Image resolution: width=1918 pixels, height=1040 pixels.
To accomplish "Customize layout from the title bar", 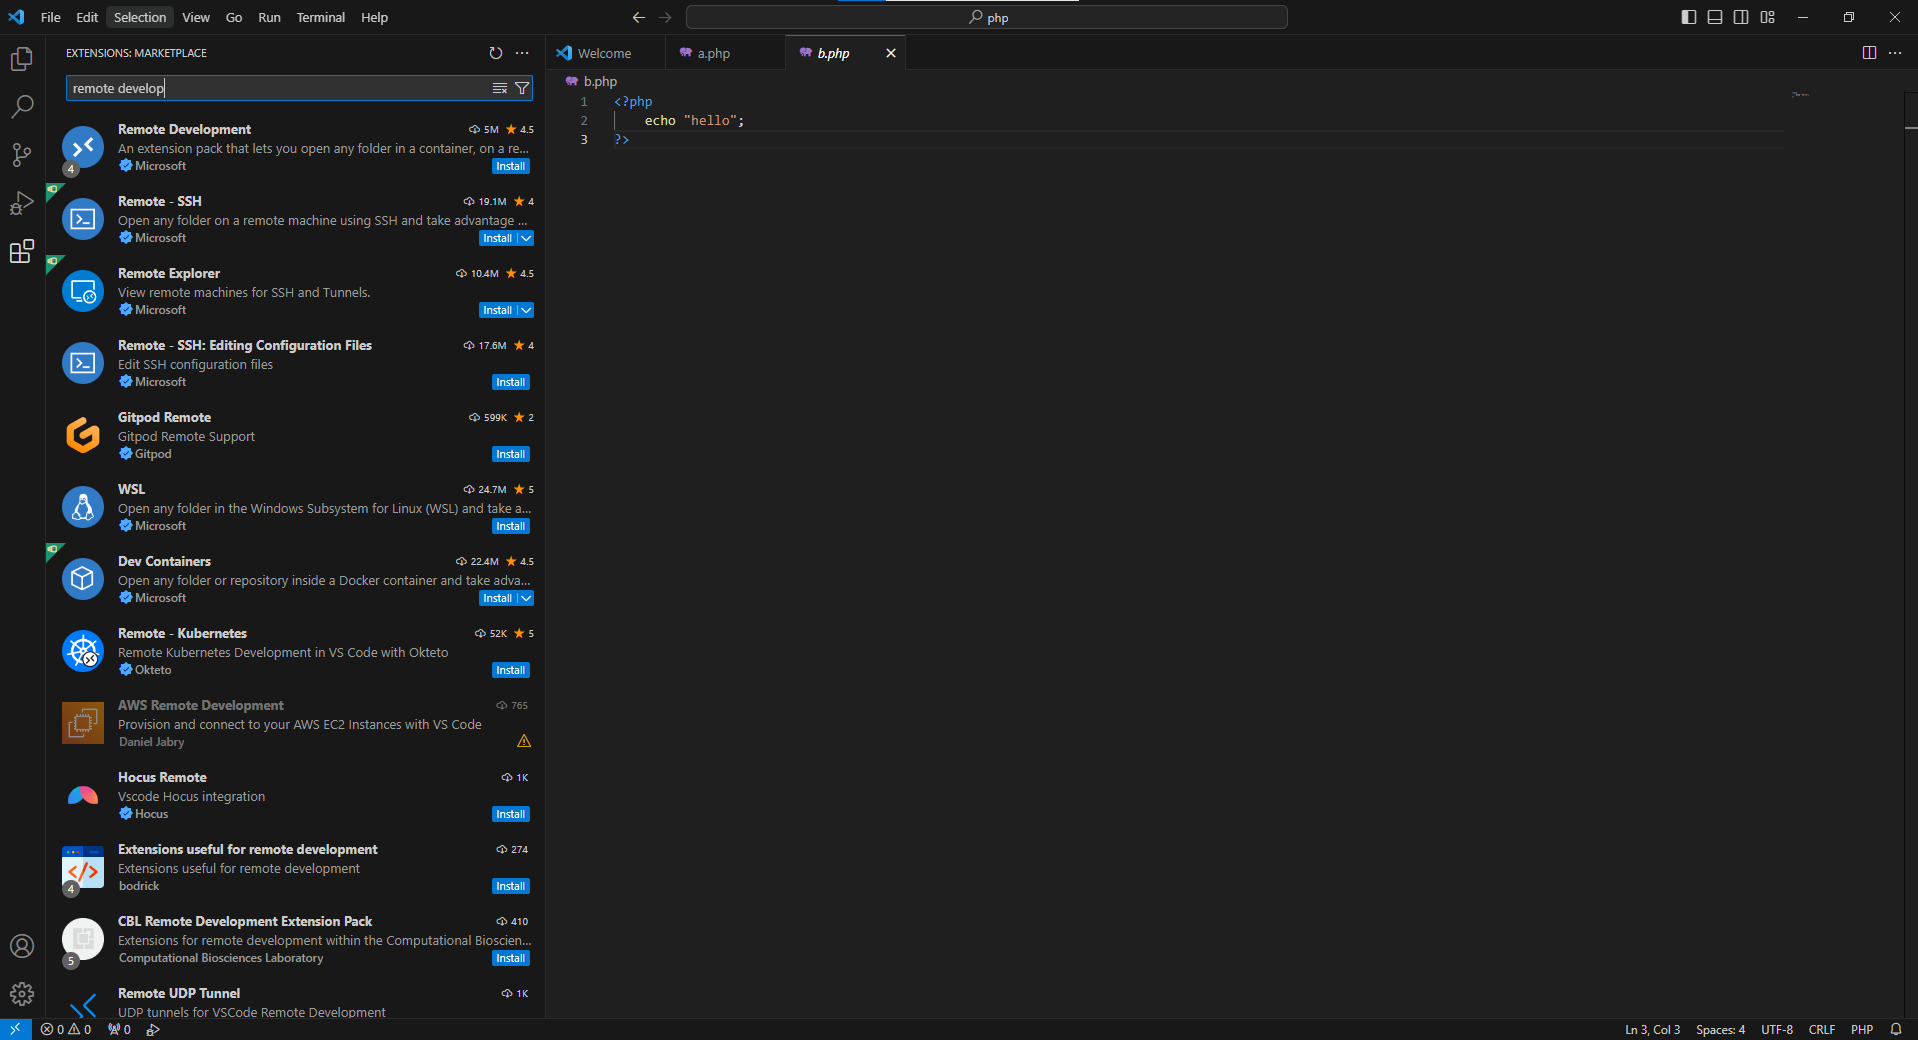I will click(x=1768, y=17).
